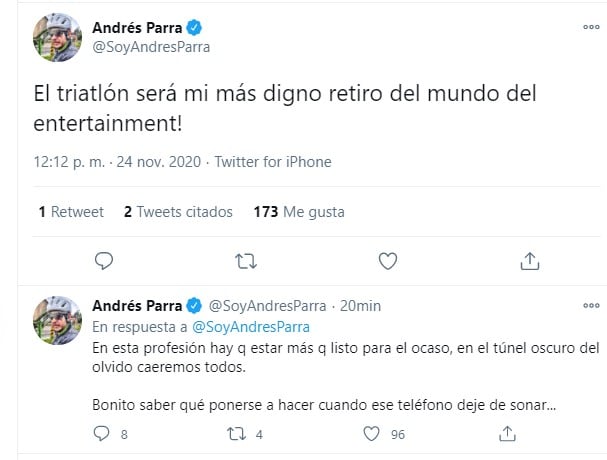
Task: Retweet the main triatlón tweet
Action: pyautogui.click(x=245, y=261)
